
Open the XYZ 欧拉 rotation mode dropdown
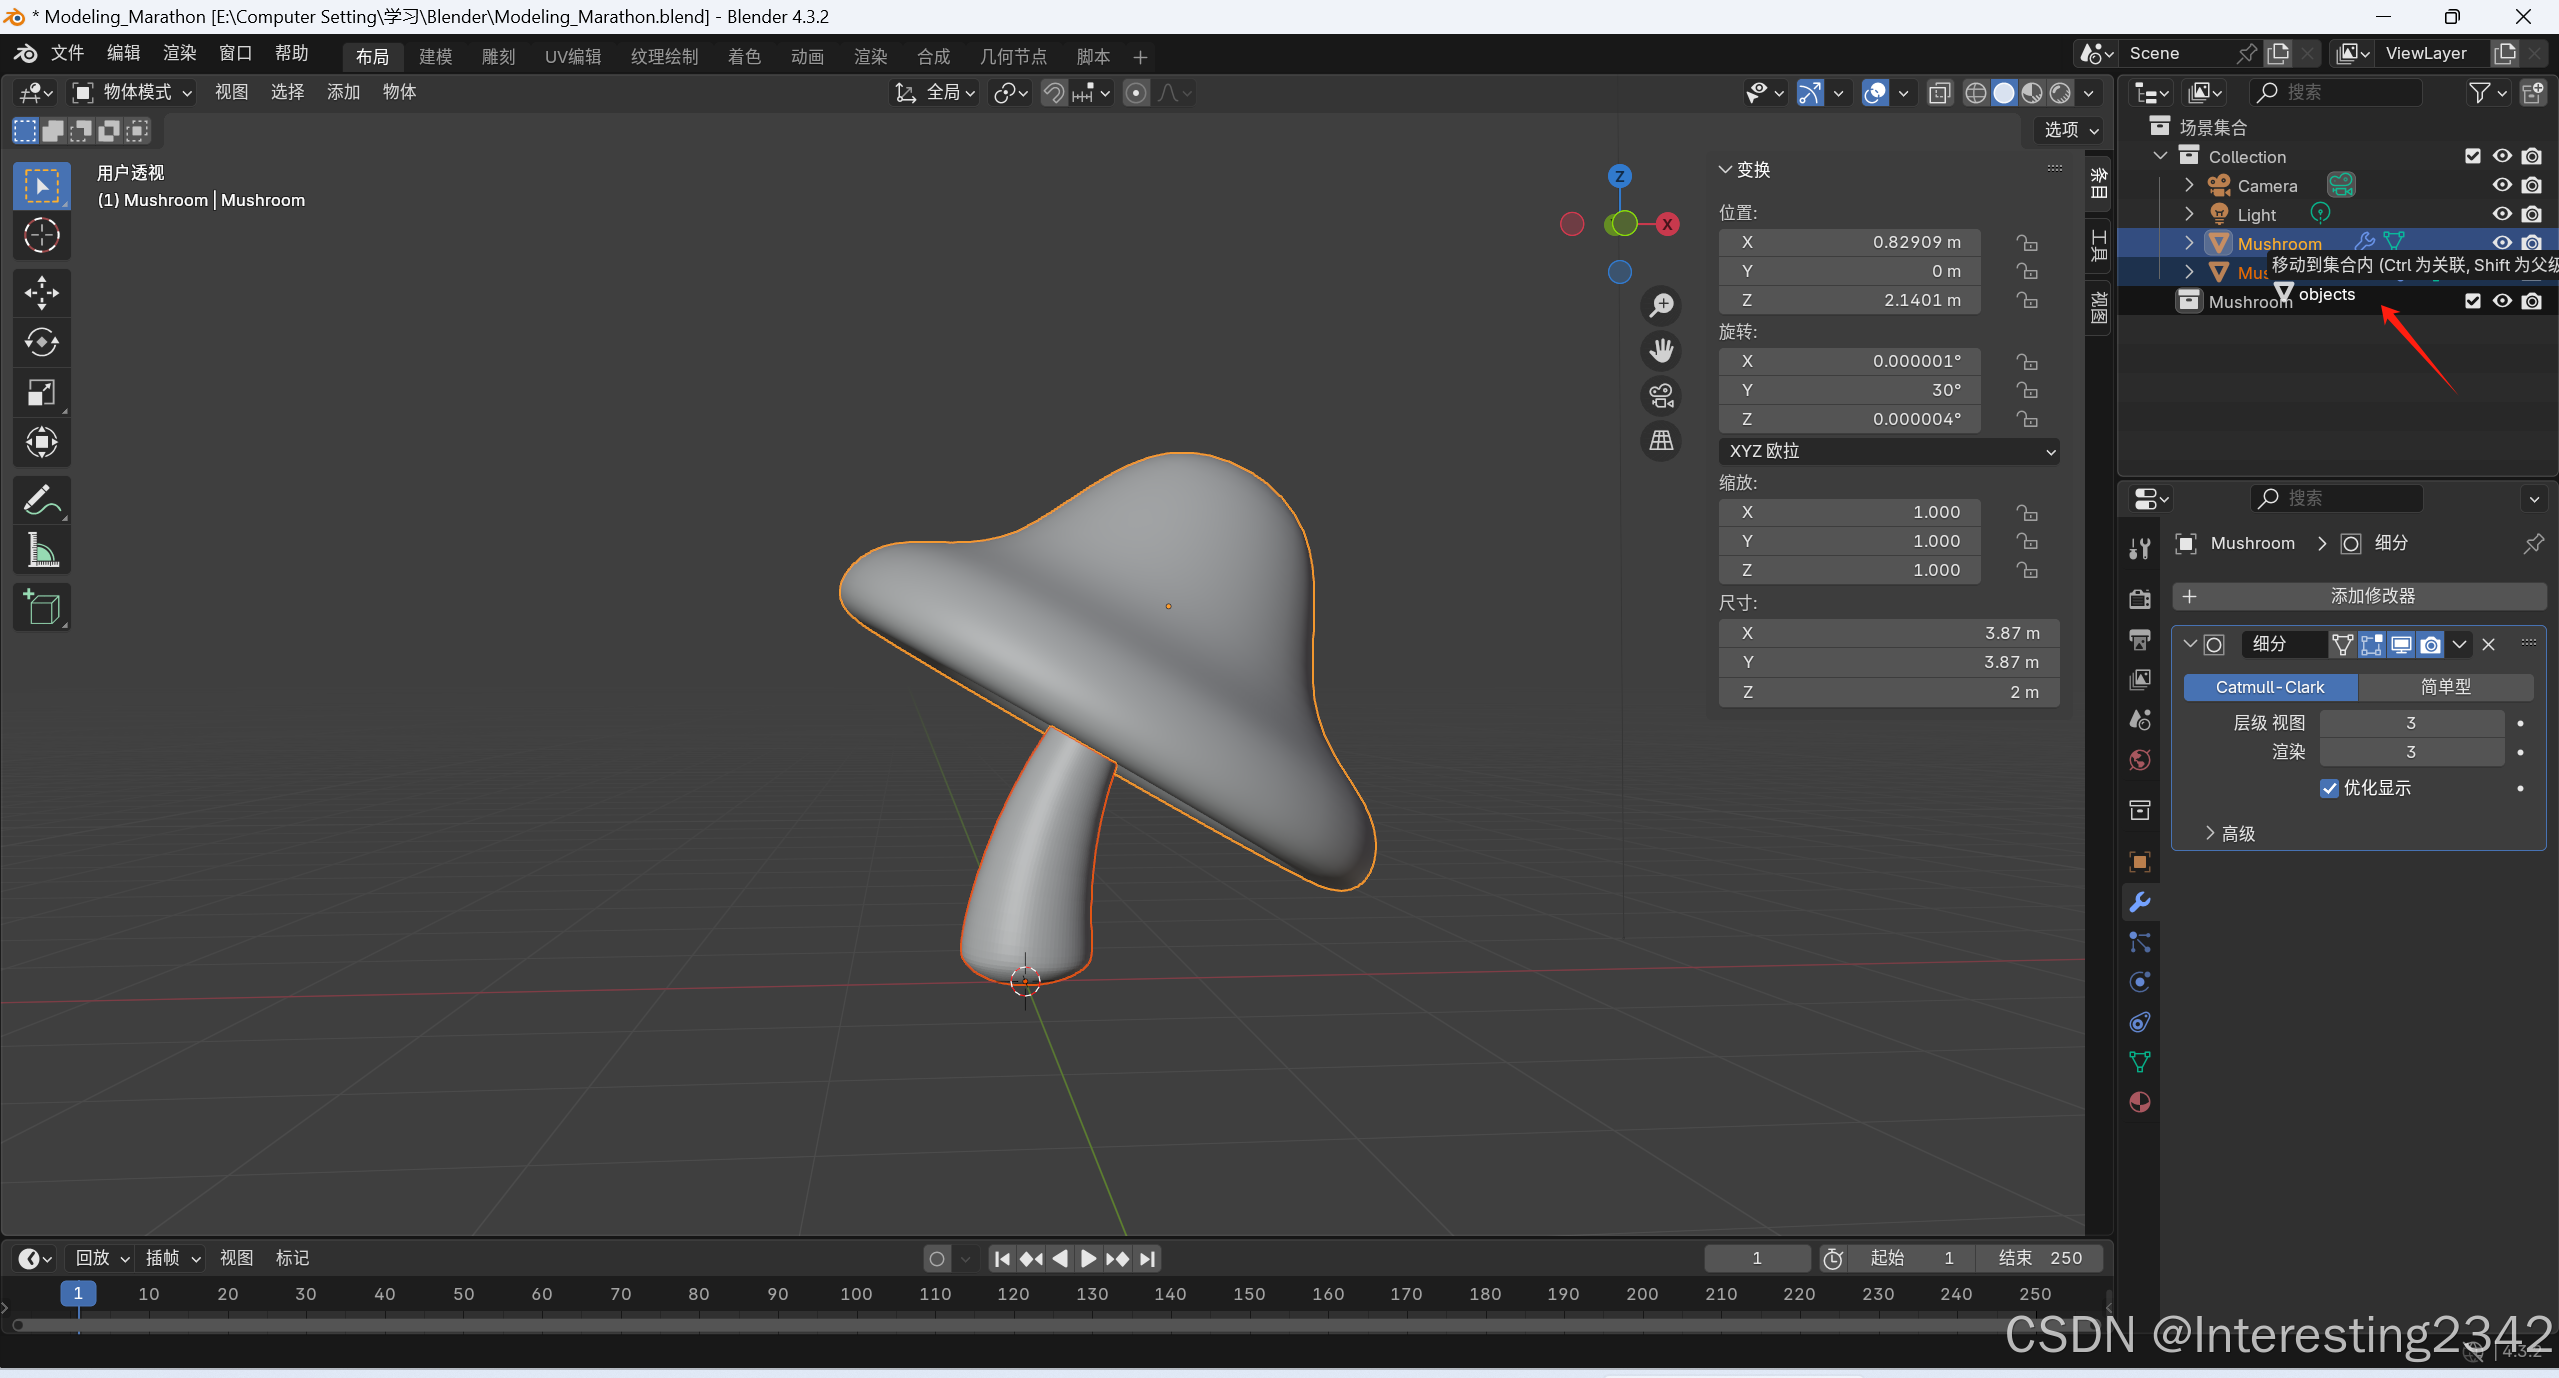click(1888, 451)
